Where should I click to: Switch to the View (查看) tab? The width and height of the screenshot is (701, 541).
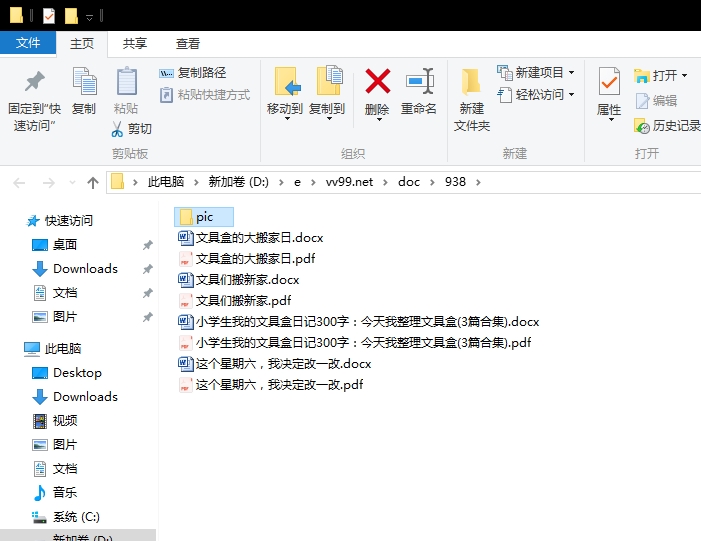pyautogui.click(x=187, y=44)
